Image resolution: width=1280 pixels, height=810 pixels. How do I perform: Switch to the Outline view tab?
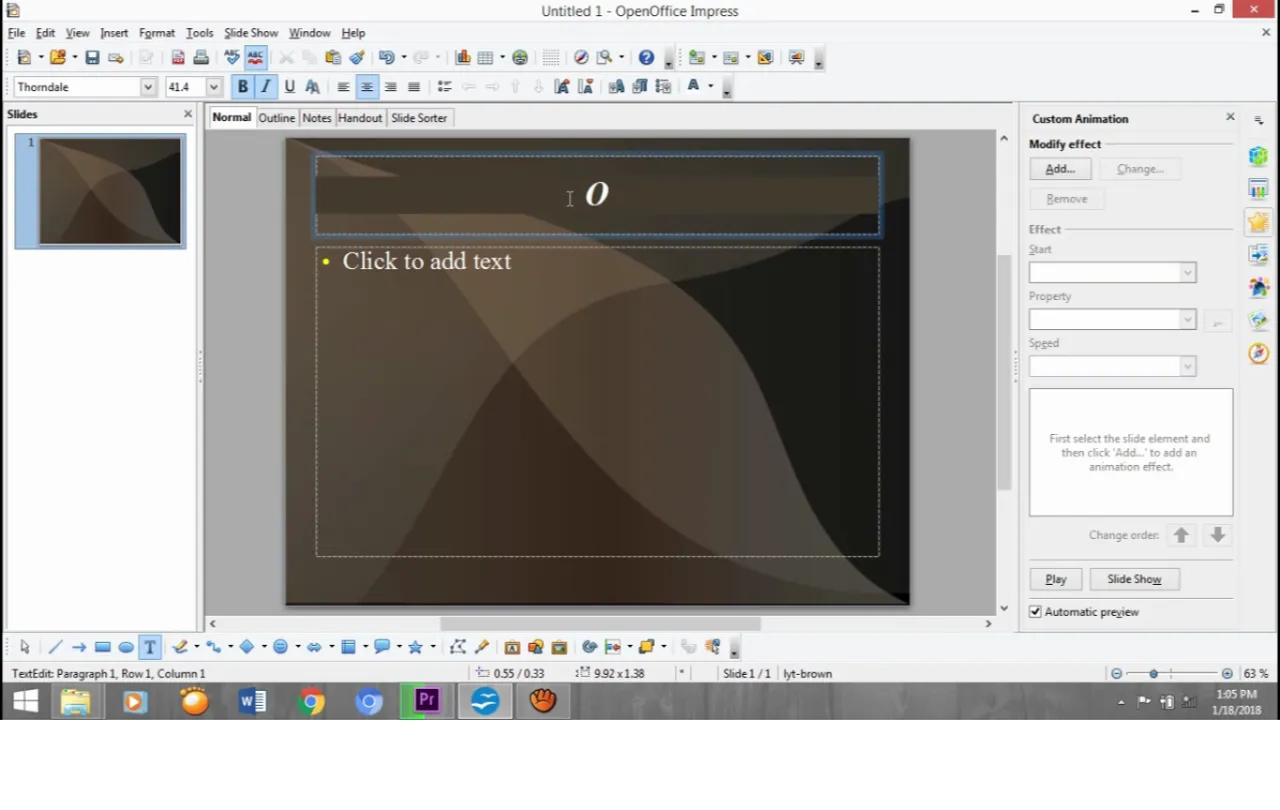276,117
